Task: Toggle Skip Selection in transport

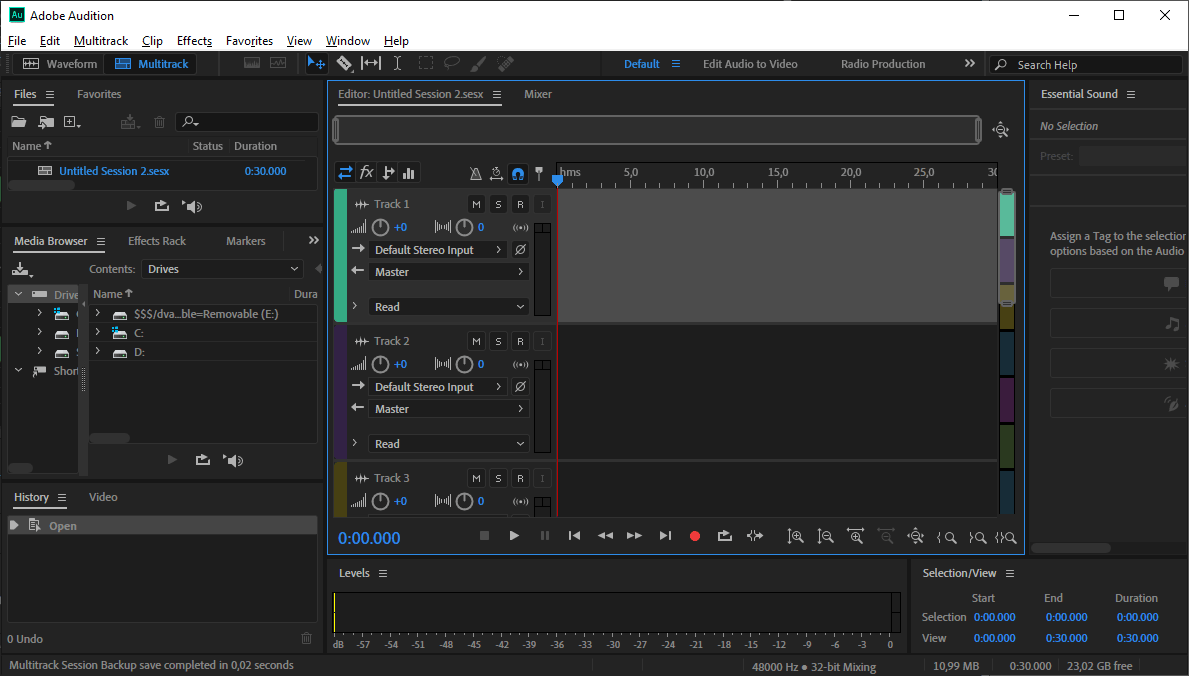Action: point(754,536)
